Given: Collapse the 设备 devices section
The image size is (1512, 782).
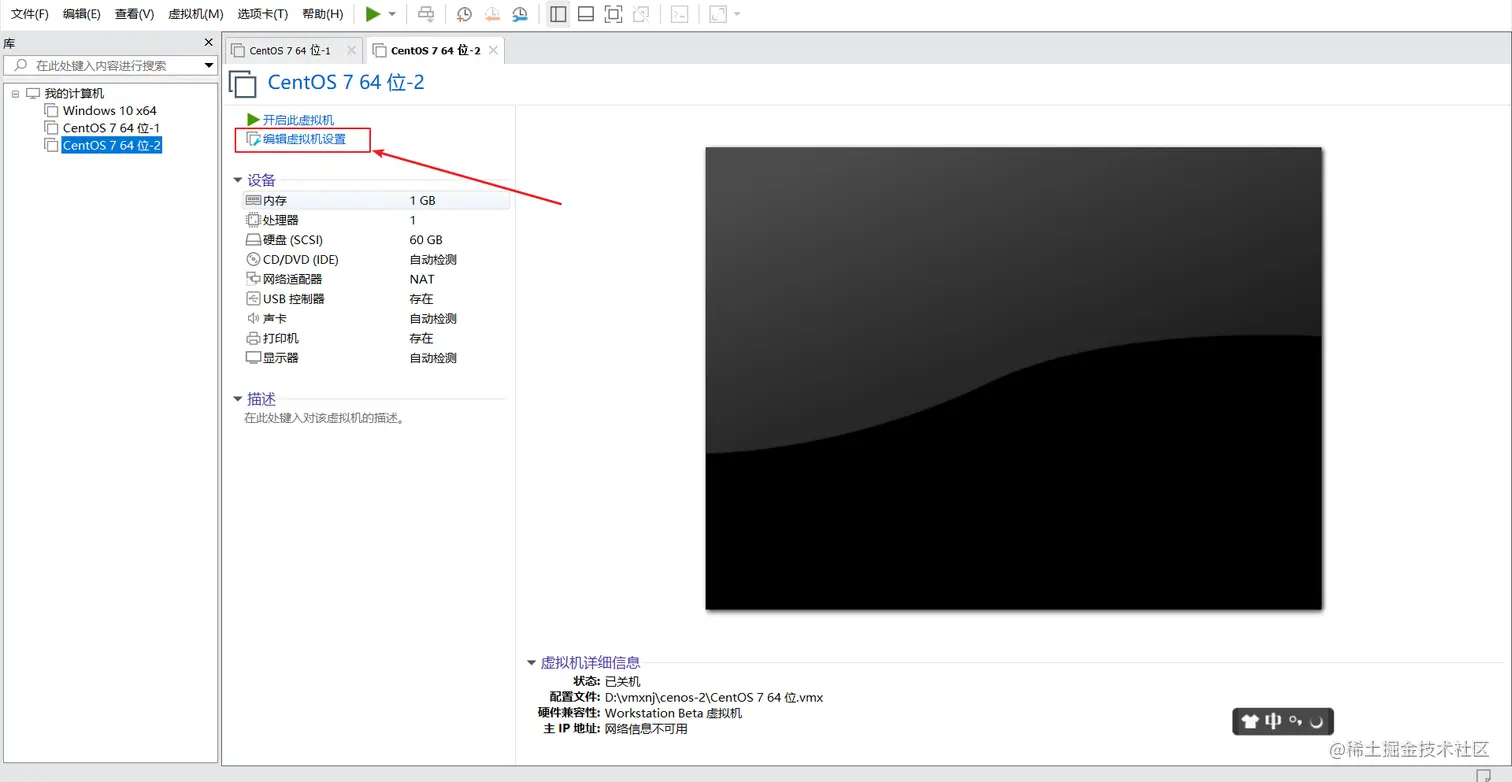Looking at the screenshot, I should [238, 180].
